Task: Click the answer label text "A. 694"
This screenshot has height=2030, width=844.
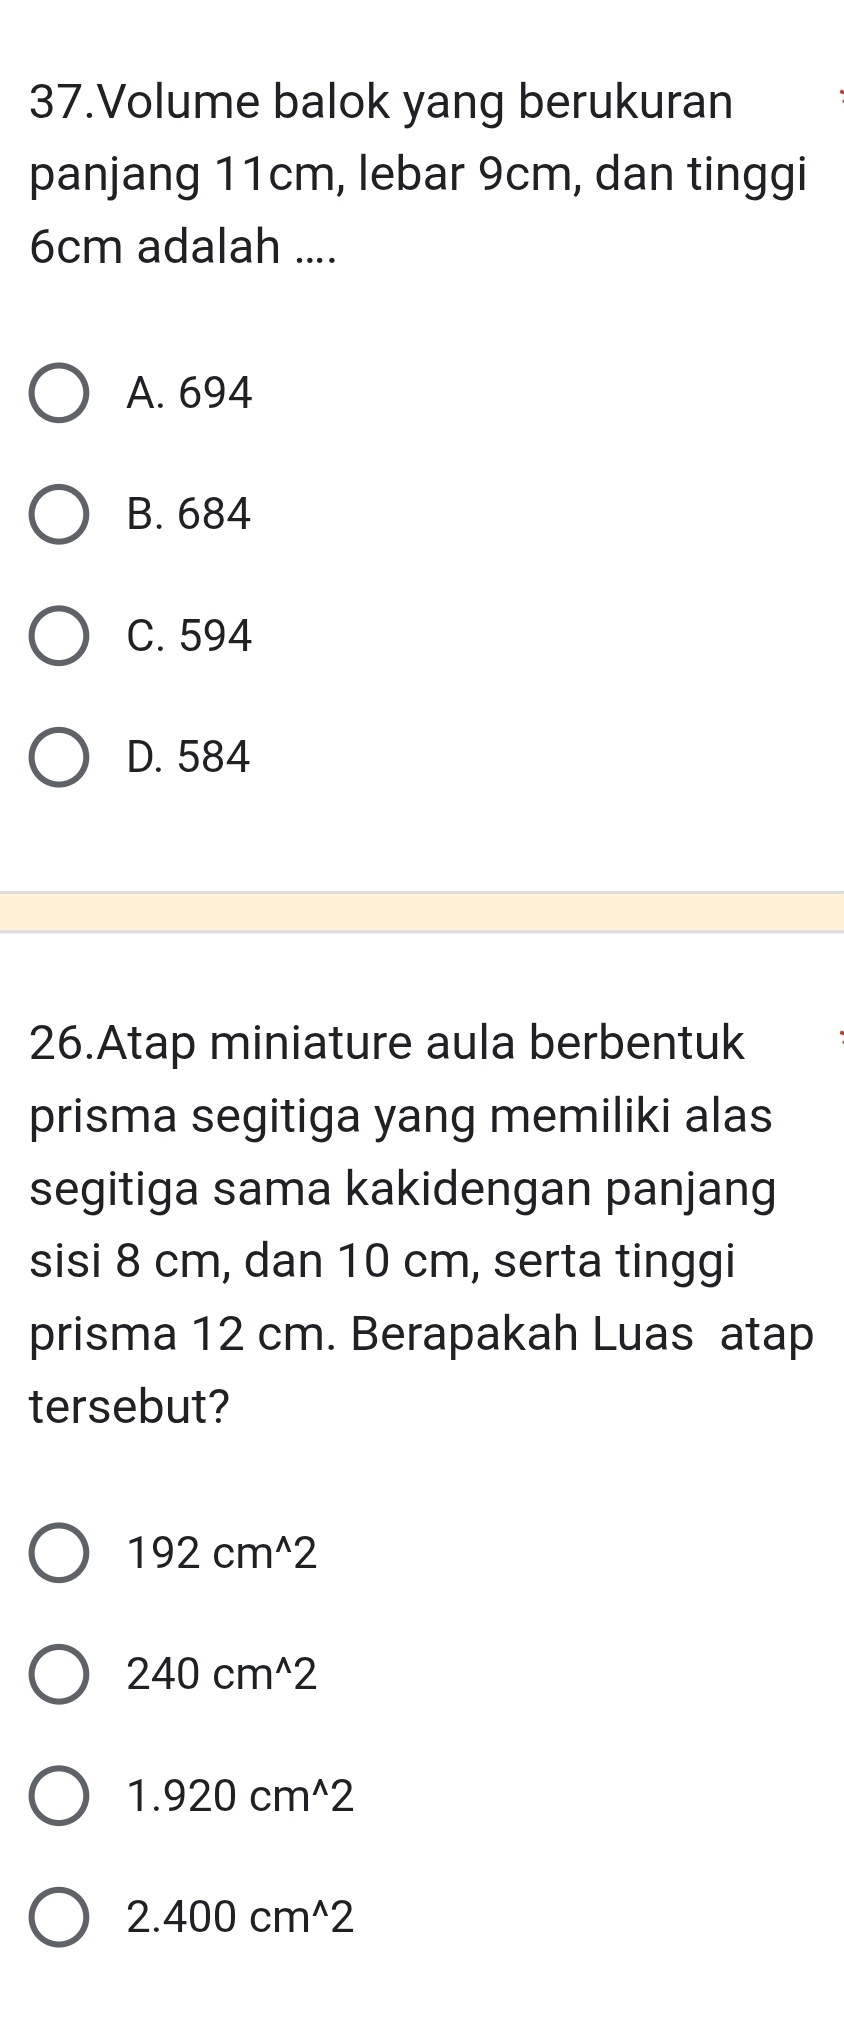Action: click(190, 393)
